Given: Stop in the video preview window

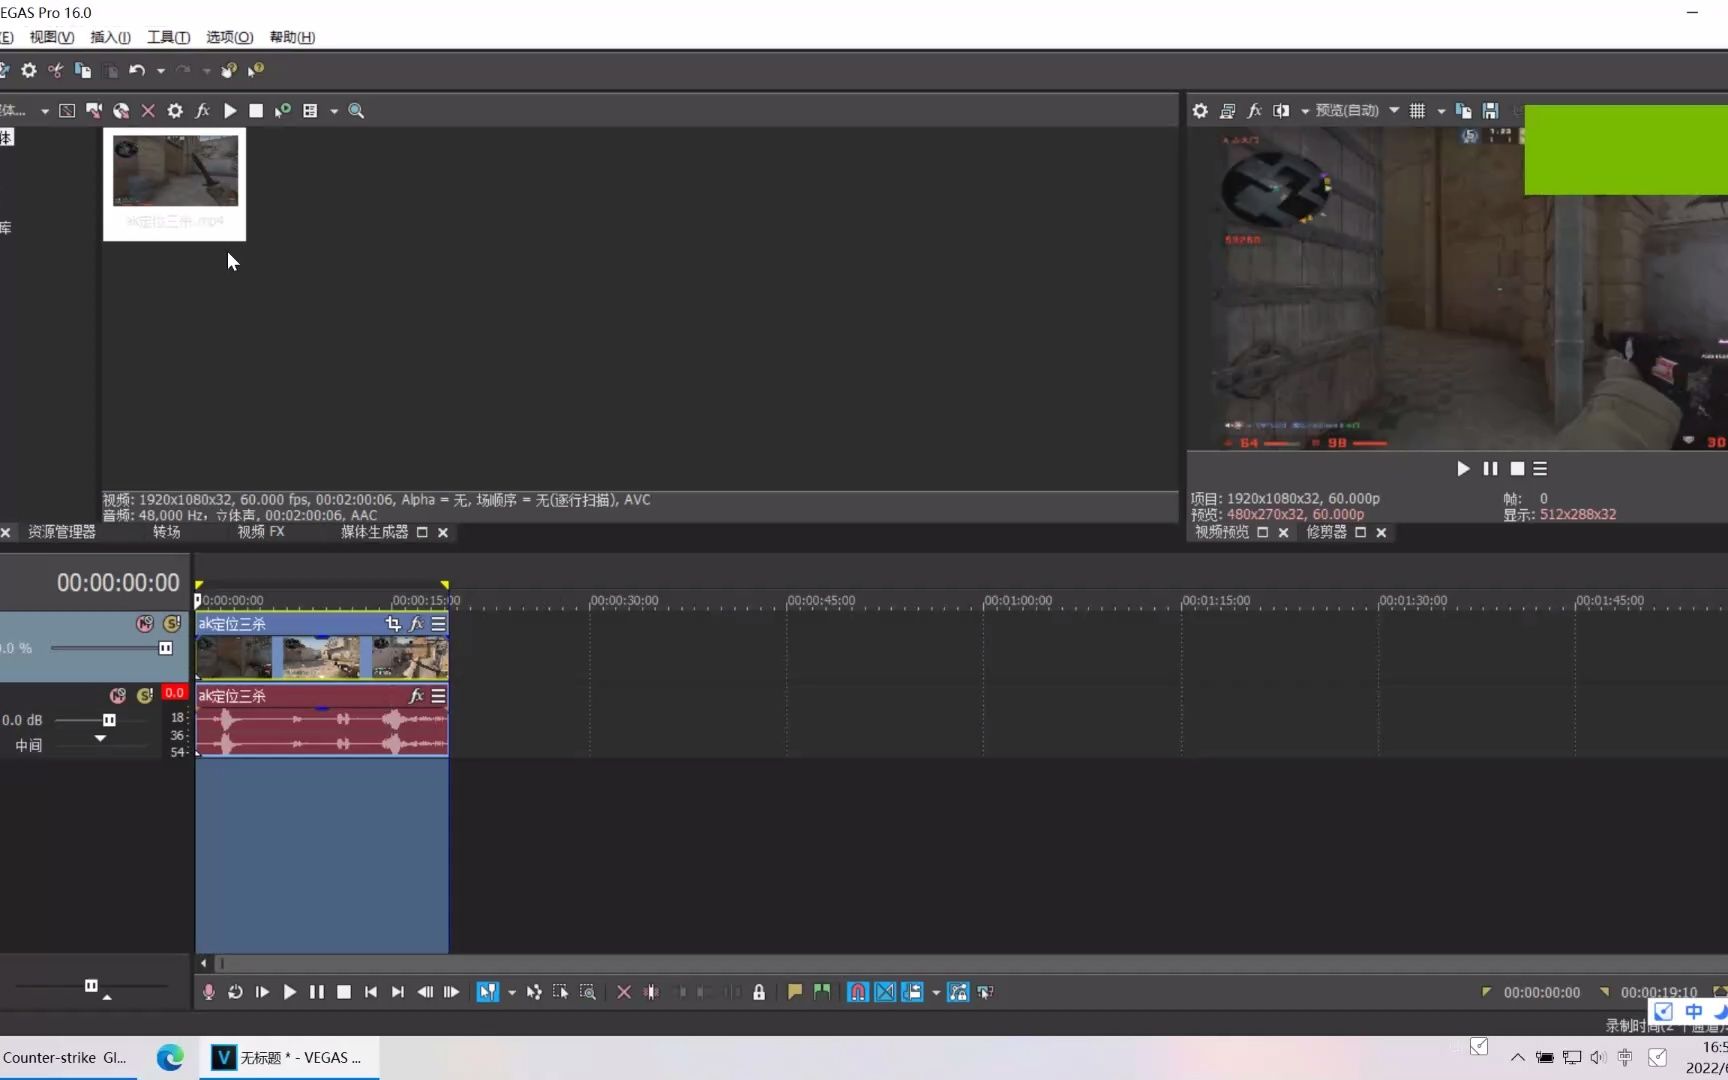Looking at the screenshot, I should click(x=1517, y=469).
